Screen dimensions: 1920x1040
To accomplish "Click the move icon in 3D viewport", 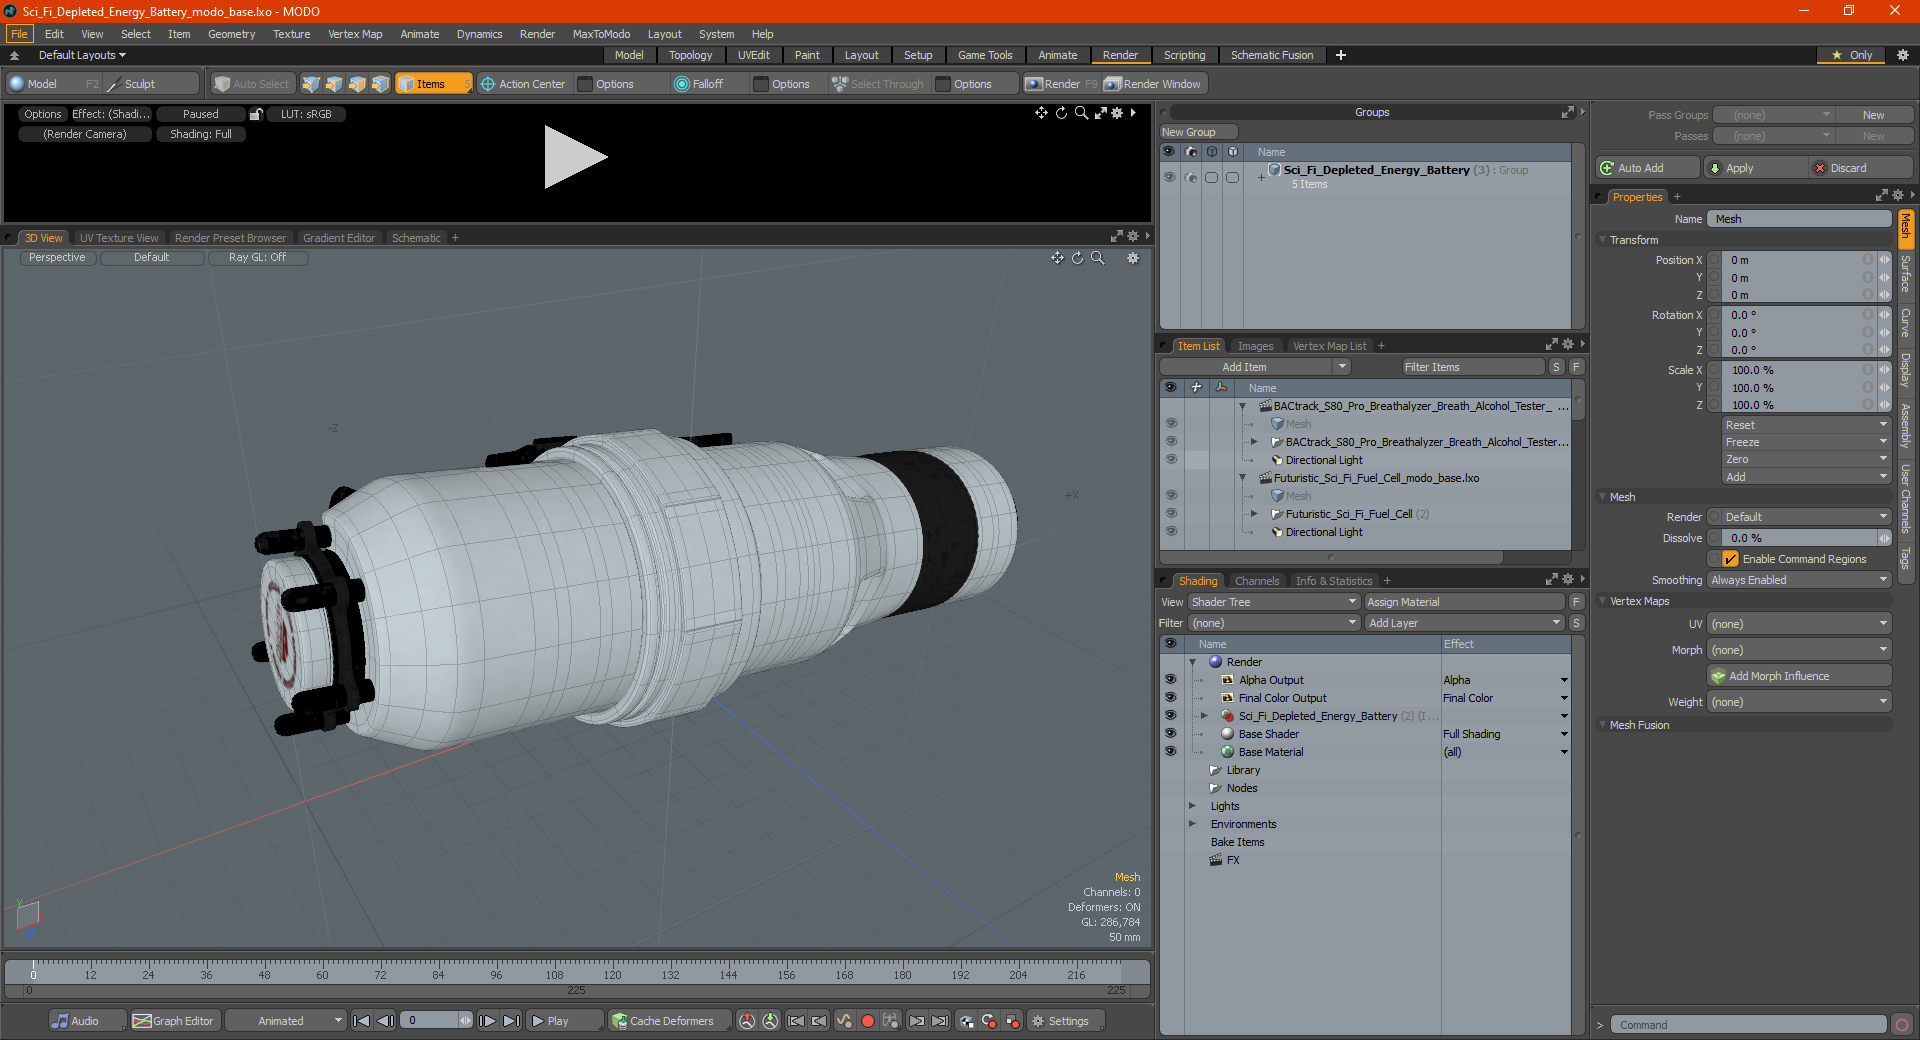I will pos(1057,258).
